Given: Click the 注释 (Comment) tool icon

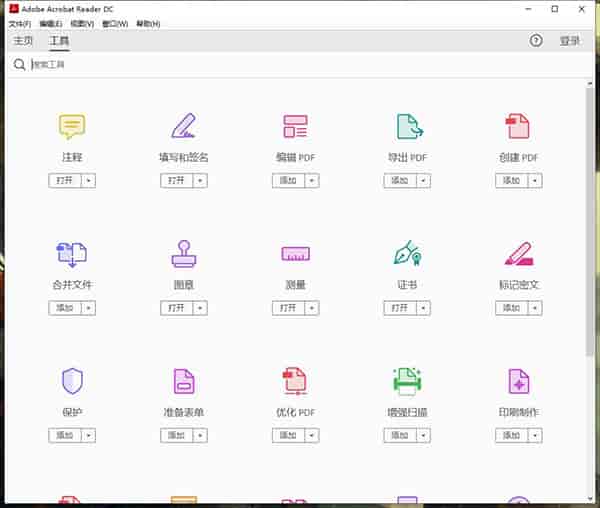Looking at the screenshot, I should coord(72,126).
